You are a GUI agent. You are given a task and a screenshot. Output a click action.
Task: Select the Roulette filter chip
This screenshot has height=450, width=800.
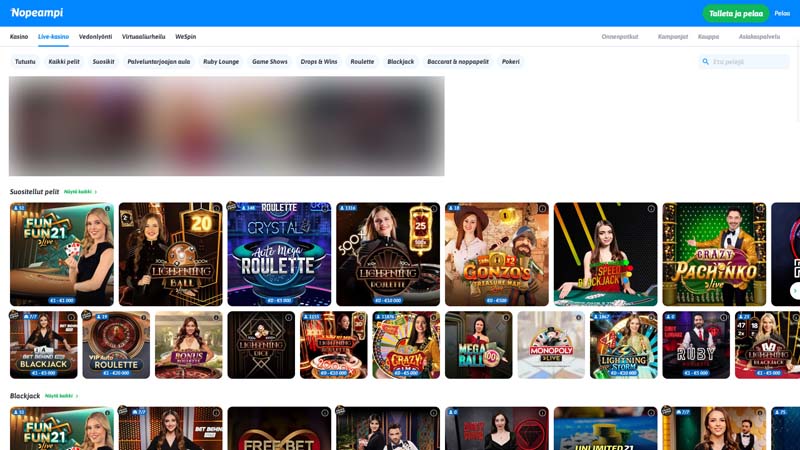click(362, 62)
